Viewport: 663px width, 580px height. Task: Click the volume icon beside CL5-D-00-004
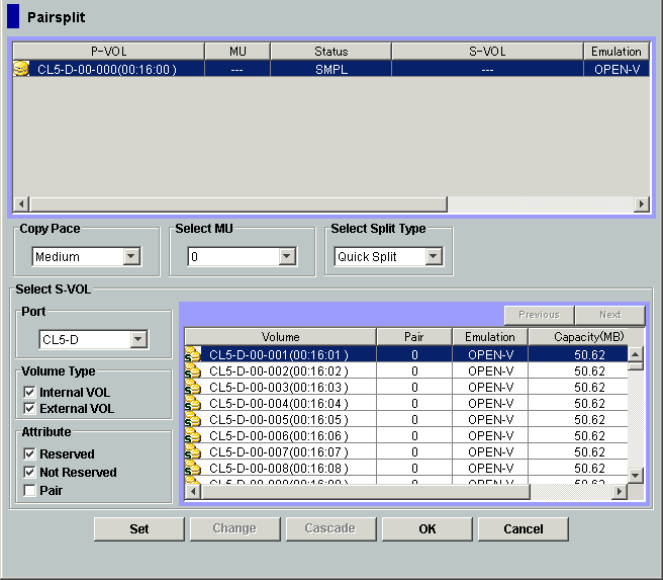click(x=193, y=403)
